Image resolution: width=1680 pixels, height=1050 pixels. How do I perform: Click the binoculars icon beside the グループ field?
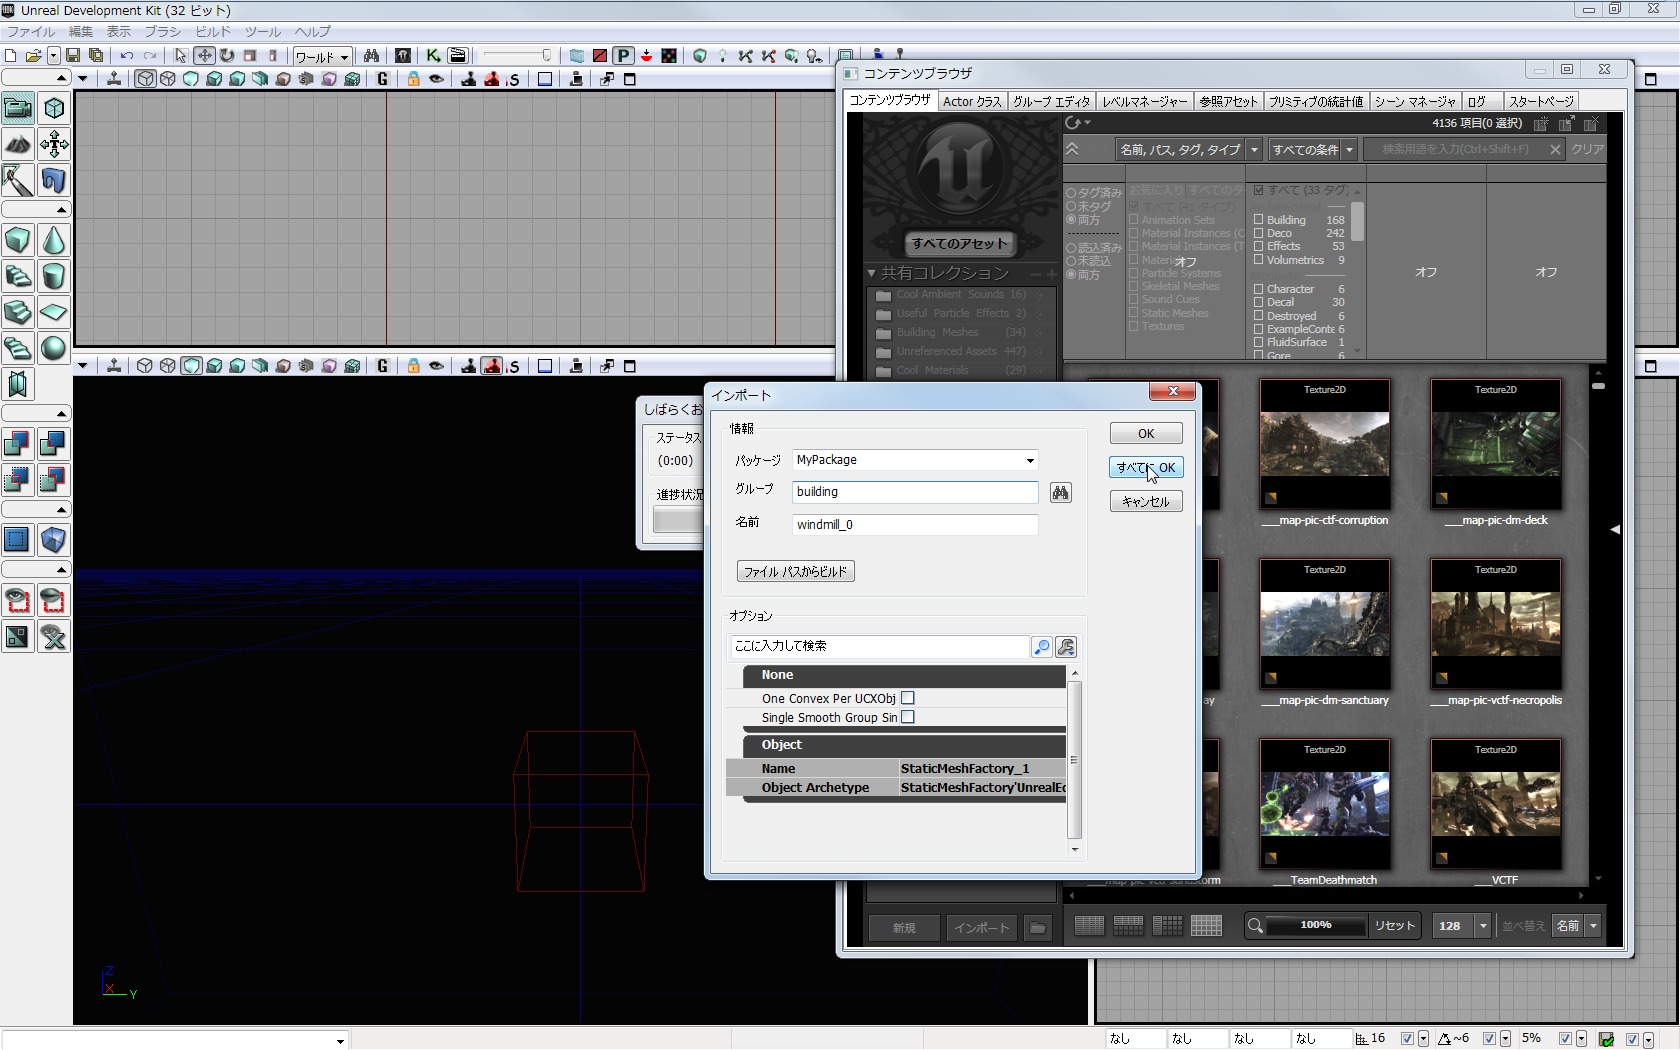click(1060, 492)
